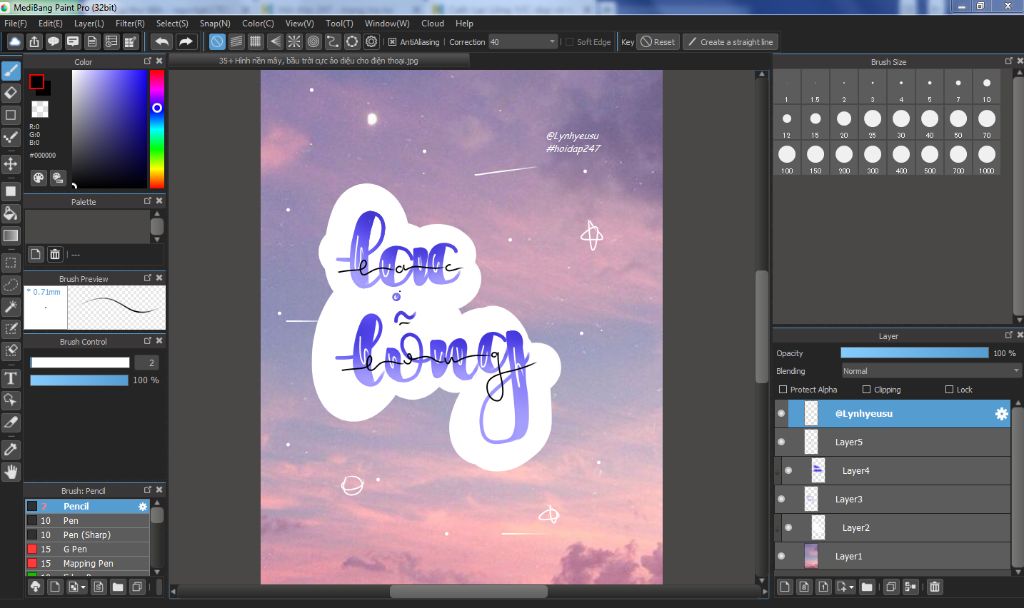Image resolution: width=1024 pixels, height=608 pixels.
Task: Open the Blending mode dropdown
Action: click(930, 371)
